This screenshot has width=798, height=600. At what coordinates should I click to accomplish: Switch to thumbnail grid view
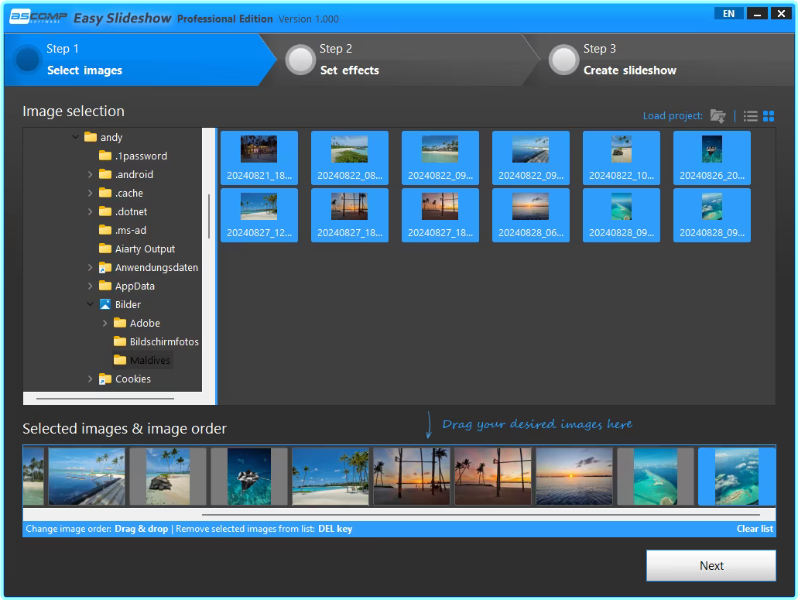click(768, 117)
